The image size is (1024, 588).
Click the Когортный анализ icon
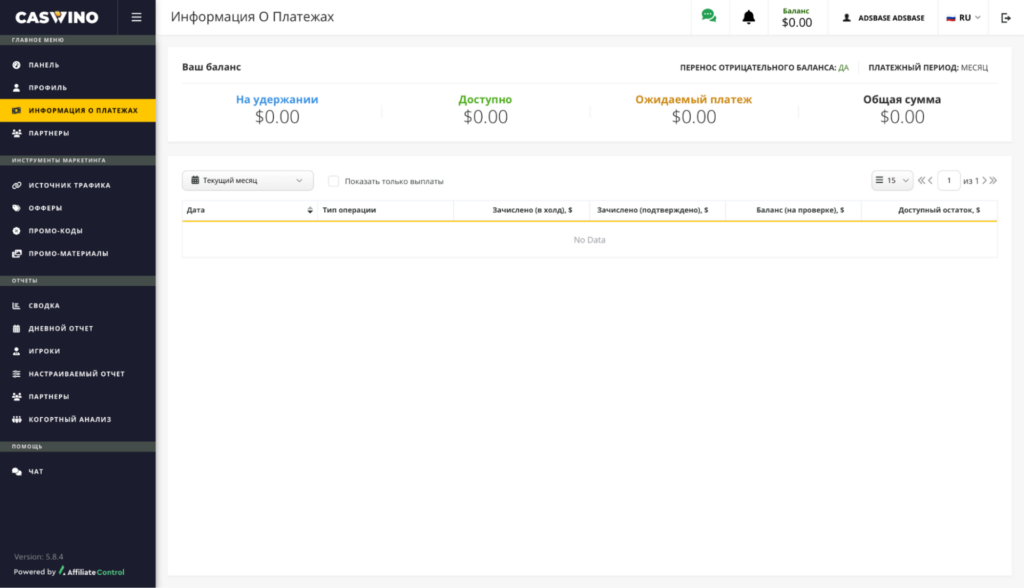16,419
